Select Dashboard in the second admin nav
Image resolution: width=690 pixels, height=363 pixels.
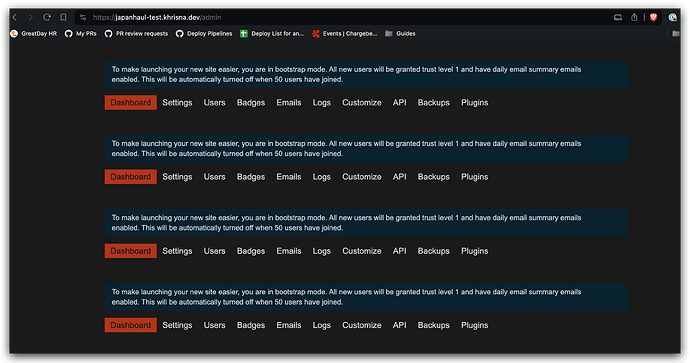coord(131,177)
